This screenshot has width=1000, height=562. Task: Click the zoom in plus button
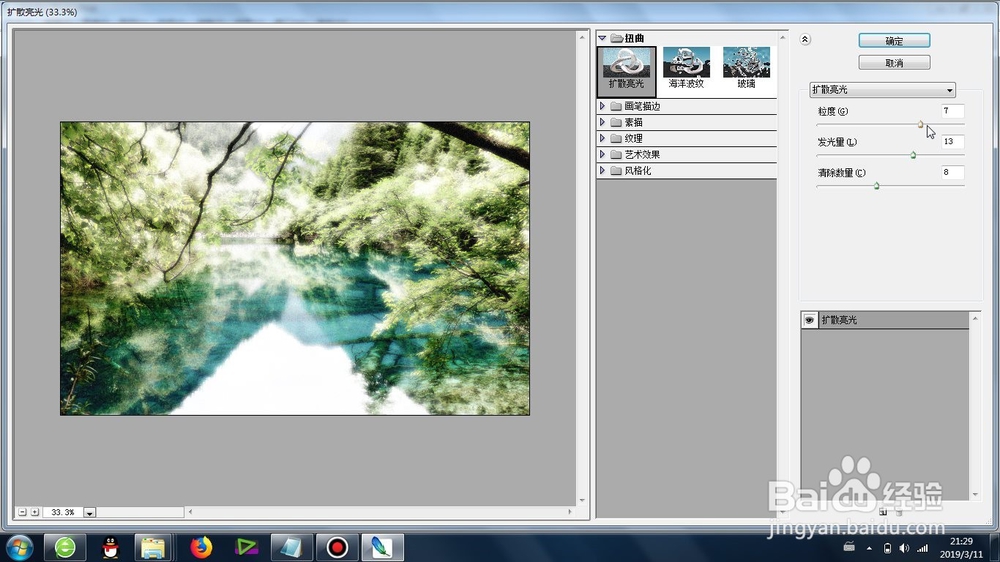pos(35,512)
